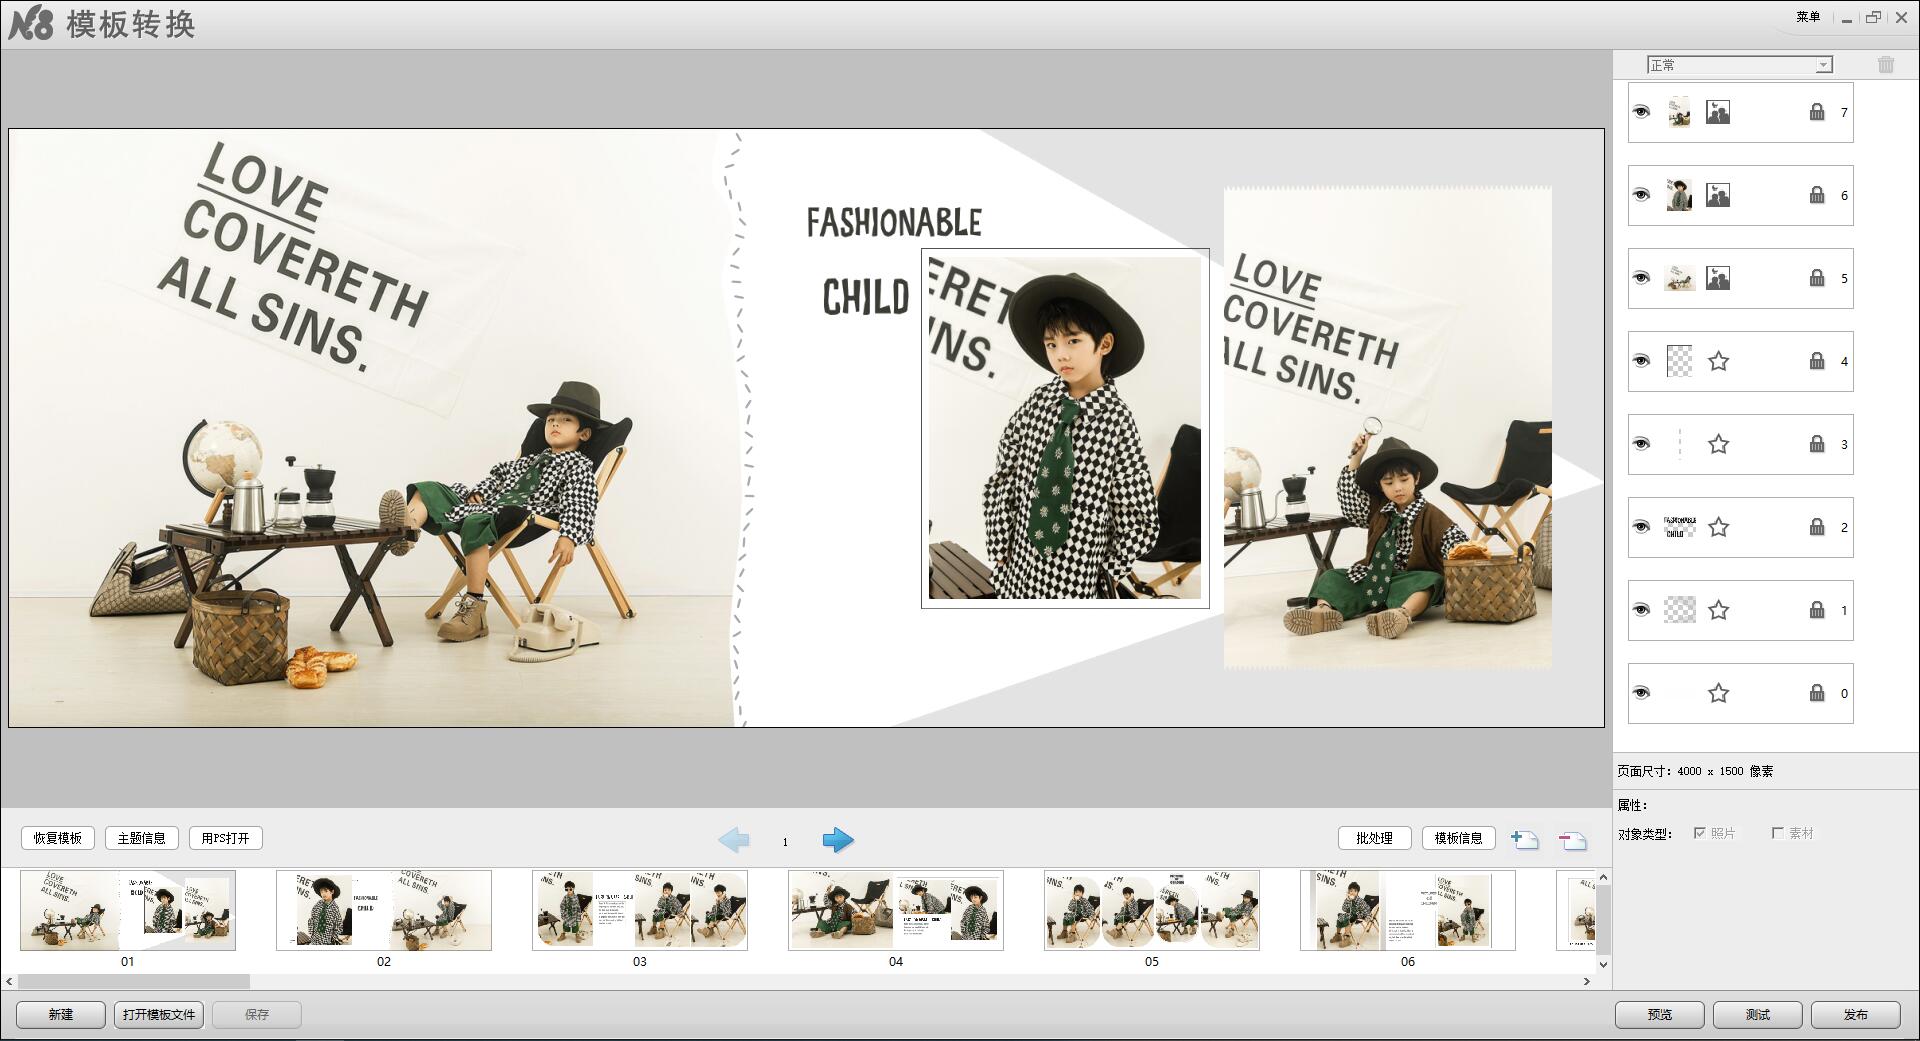The image size is (1920, 1041).
Task: Go to previous page arrow
Action: (734, 840)
